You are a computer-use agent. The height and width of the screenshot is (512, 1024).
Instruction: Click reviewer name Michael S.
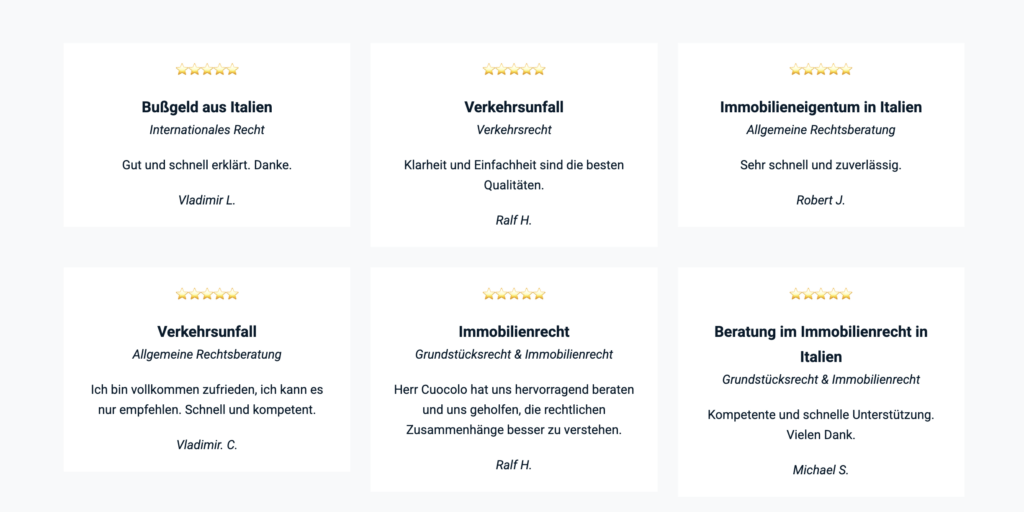point(821,470)
